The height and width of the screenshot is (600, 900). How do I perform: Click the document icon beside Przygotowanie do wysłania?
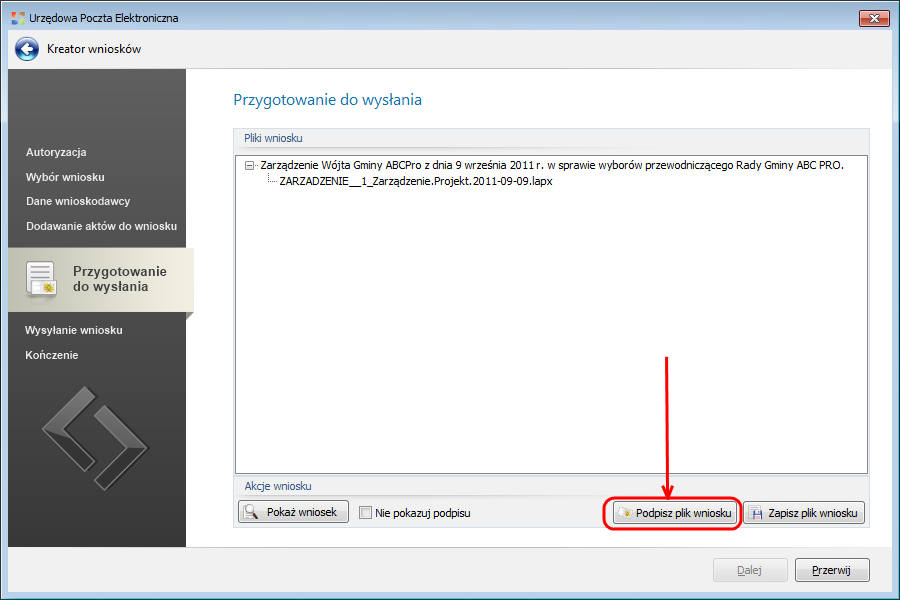[x=41, y=280]
